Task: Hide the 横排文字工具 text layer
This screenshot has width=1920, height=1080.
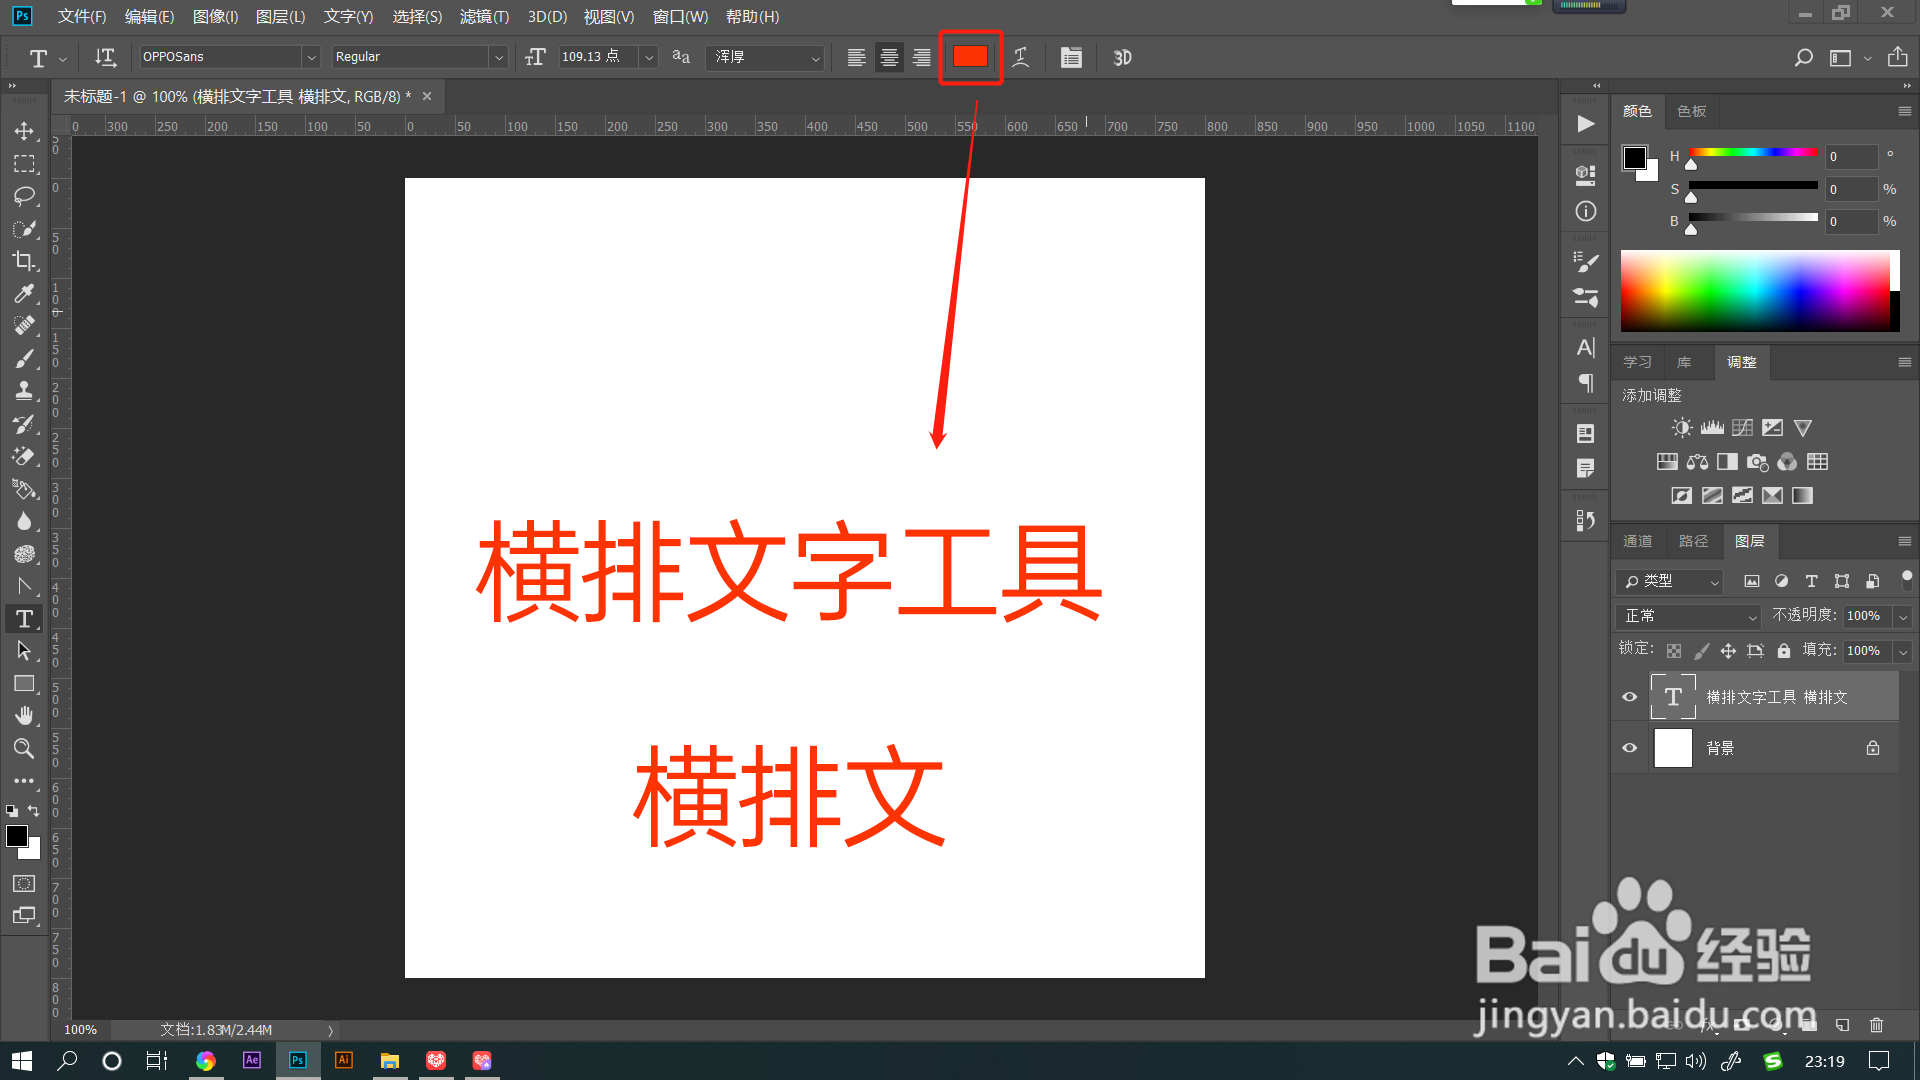Action: point(1630,697)
